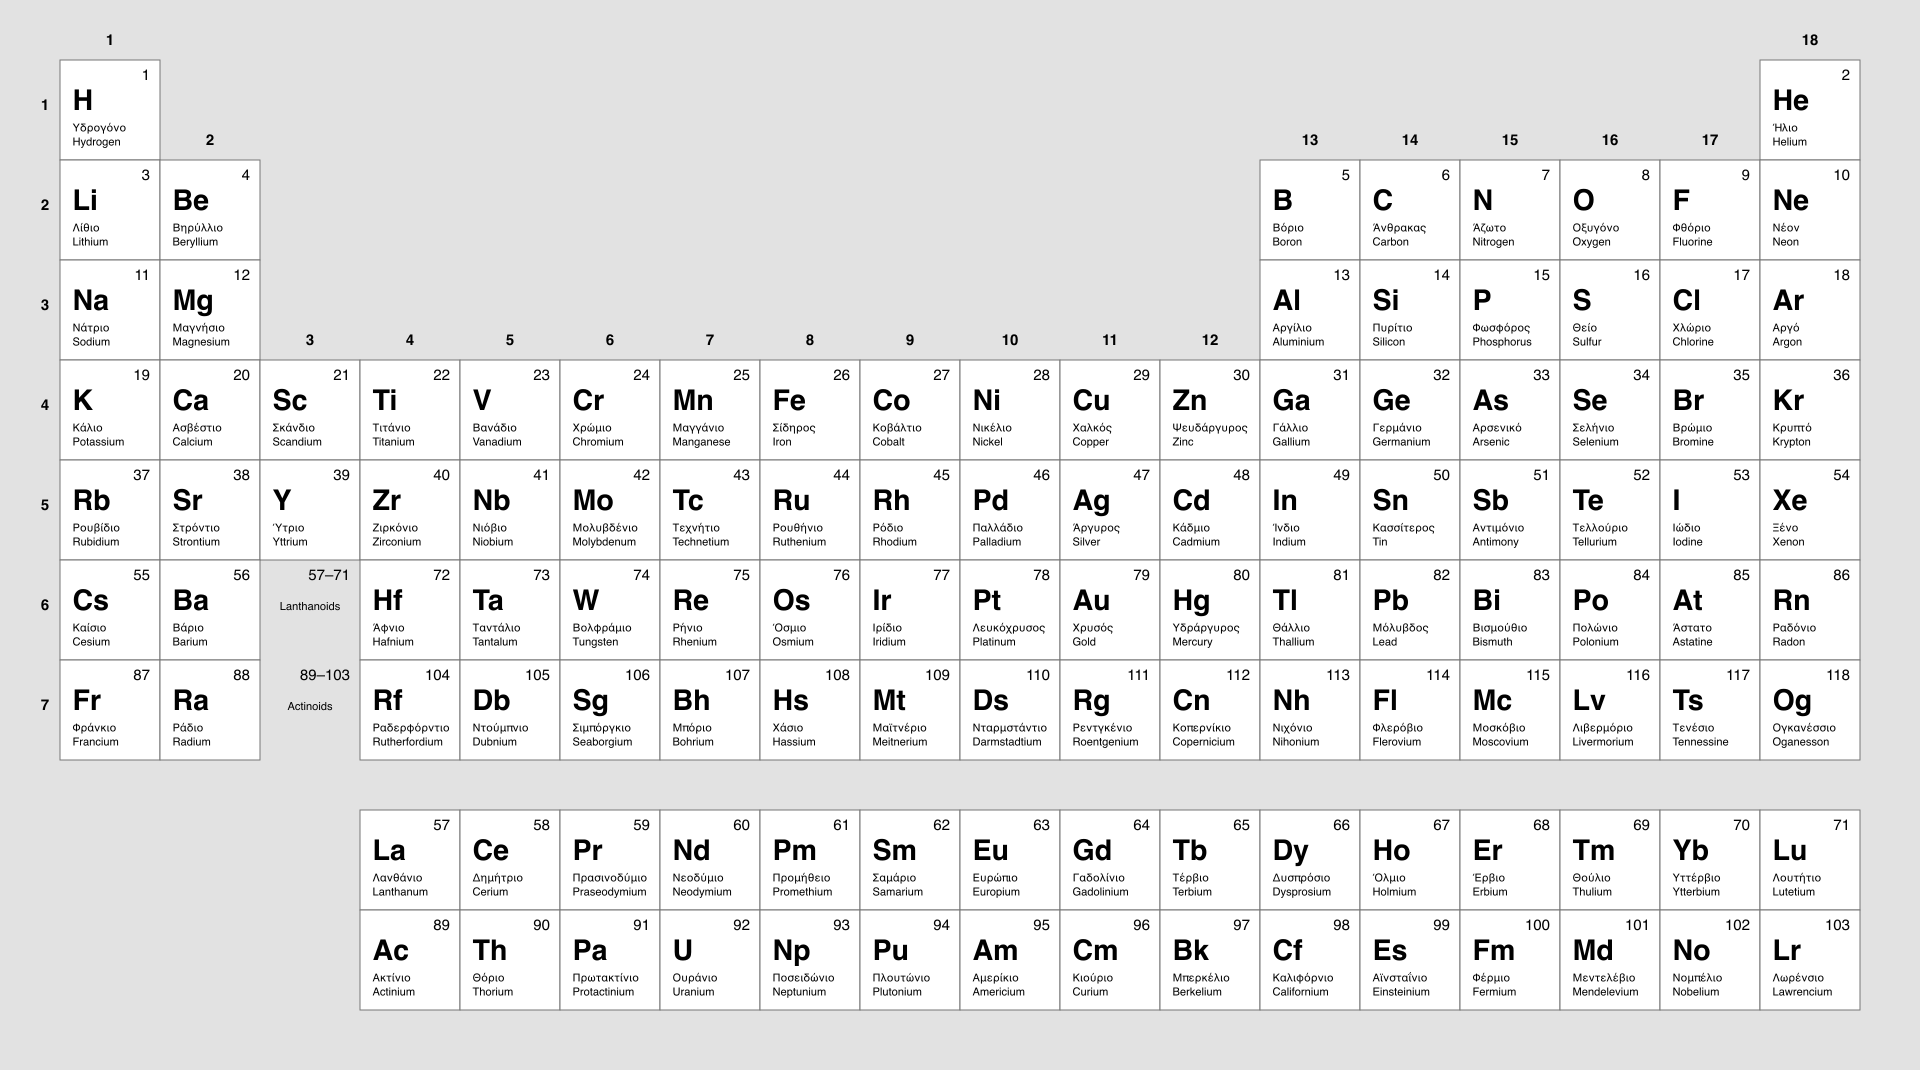Click the Silicon element cell

pos(1410,310)
